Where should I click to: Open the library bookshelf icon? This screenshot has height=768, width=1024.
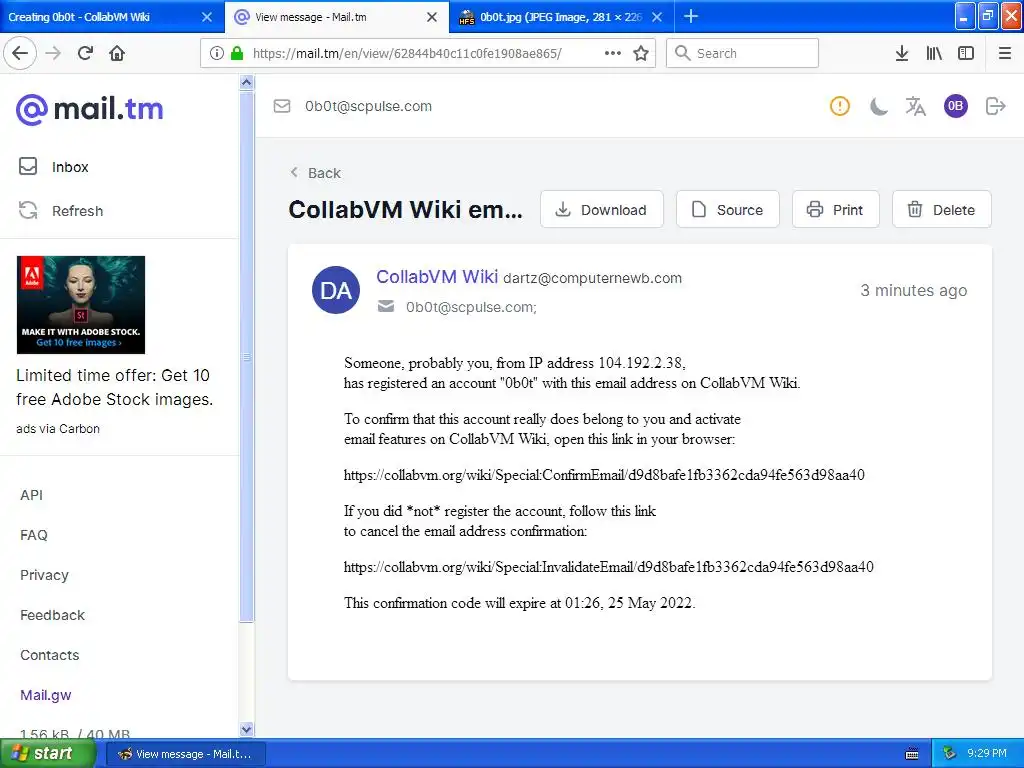click(934, 53)
